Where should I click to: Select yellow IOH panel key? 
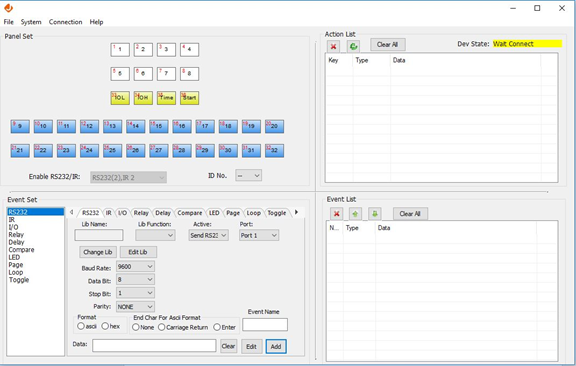pos(143,98)
